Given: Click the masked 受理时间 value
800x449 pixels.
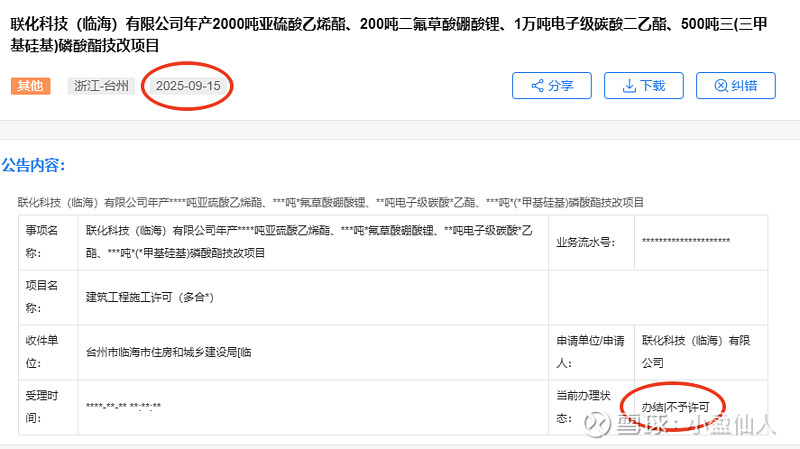Looking at the screenshot, I should 123,407.
